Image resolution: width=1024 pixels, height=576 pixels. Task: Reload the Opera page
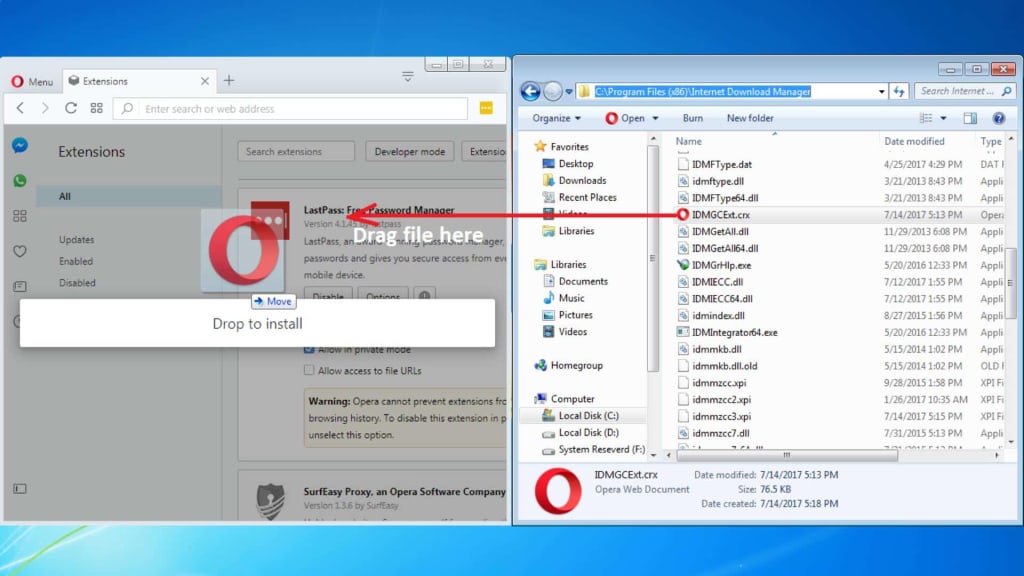point(71,108)
